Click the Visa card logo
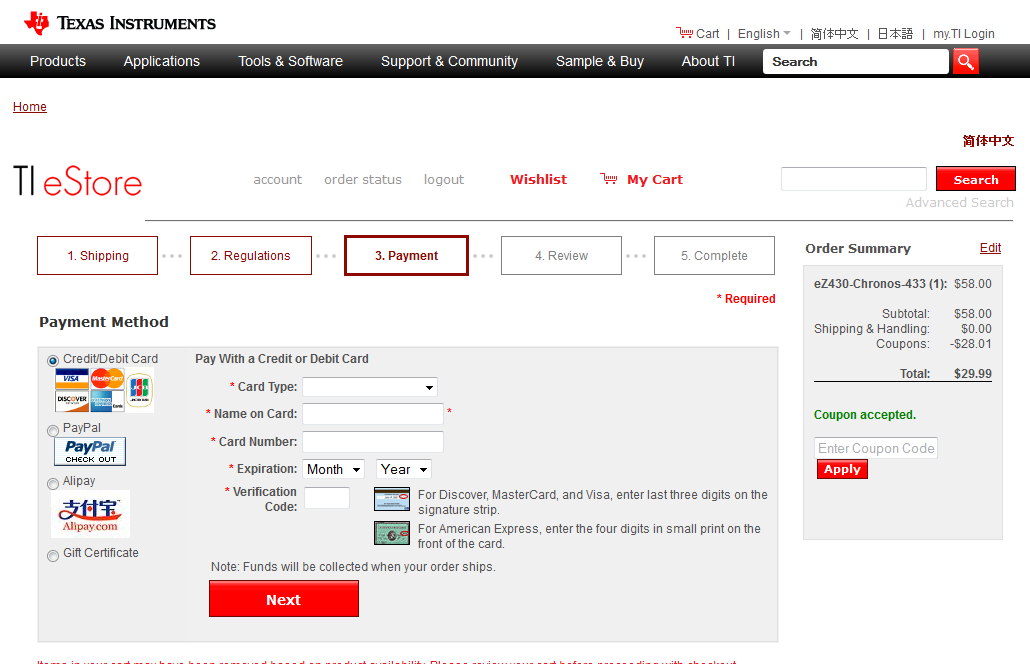1030x664 pixels. click(x=72, y=379)
